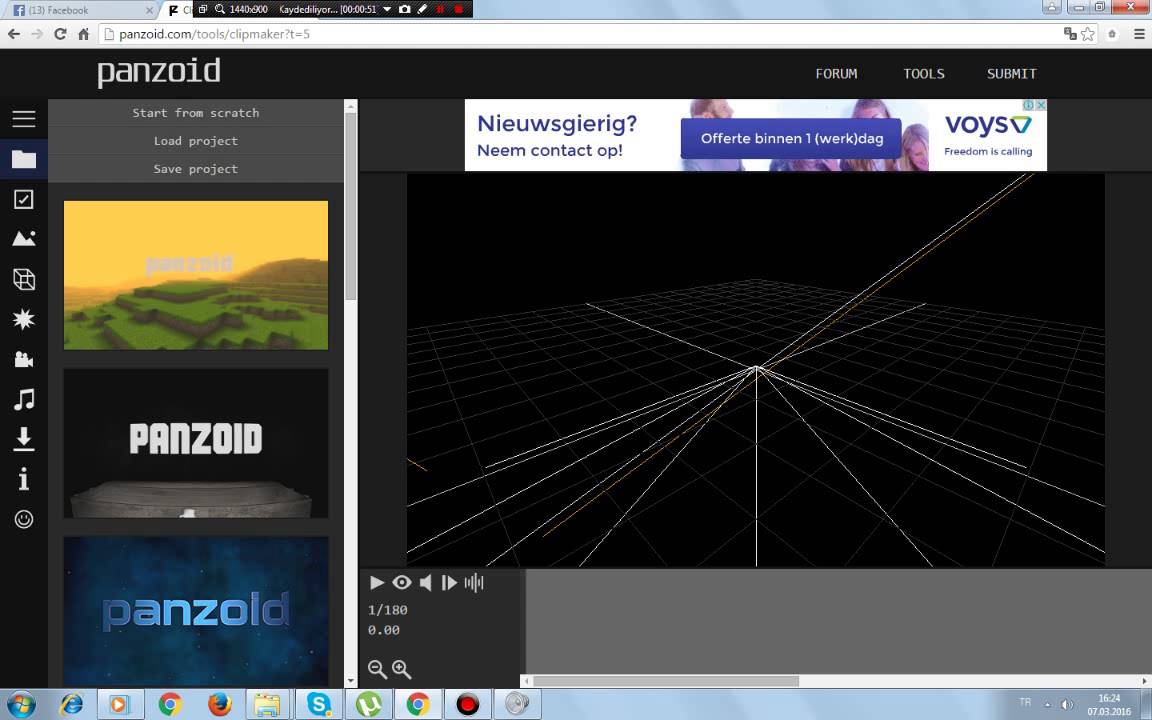Zoom out the timeline
1152x720 pixels.
[378, 669]
